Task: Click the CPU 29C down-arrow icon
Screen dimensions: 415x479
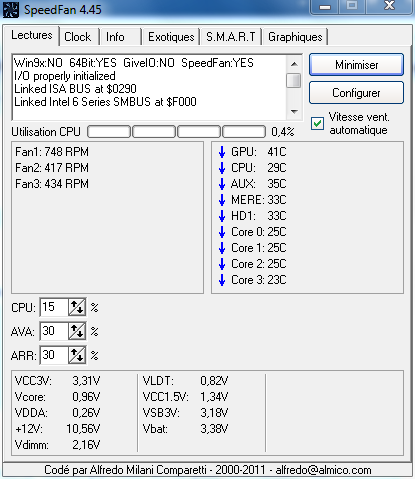Action: pos(222,168)
